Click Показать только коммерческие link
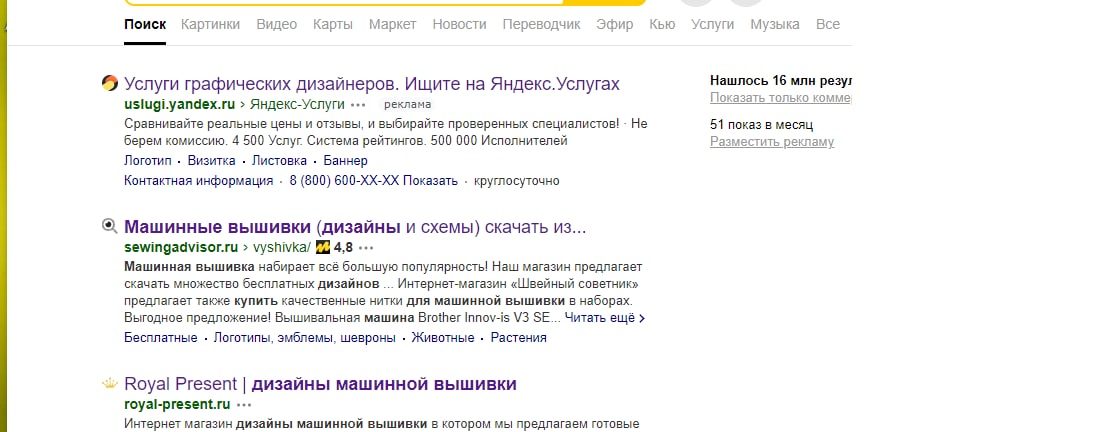The image size is (1107, 432). coord(781,98)
